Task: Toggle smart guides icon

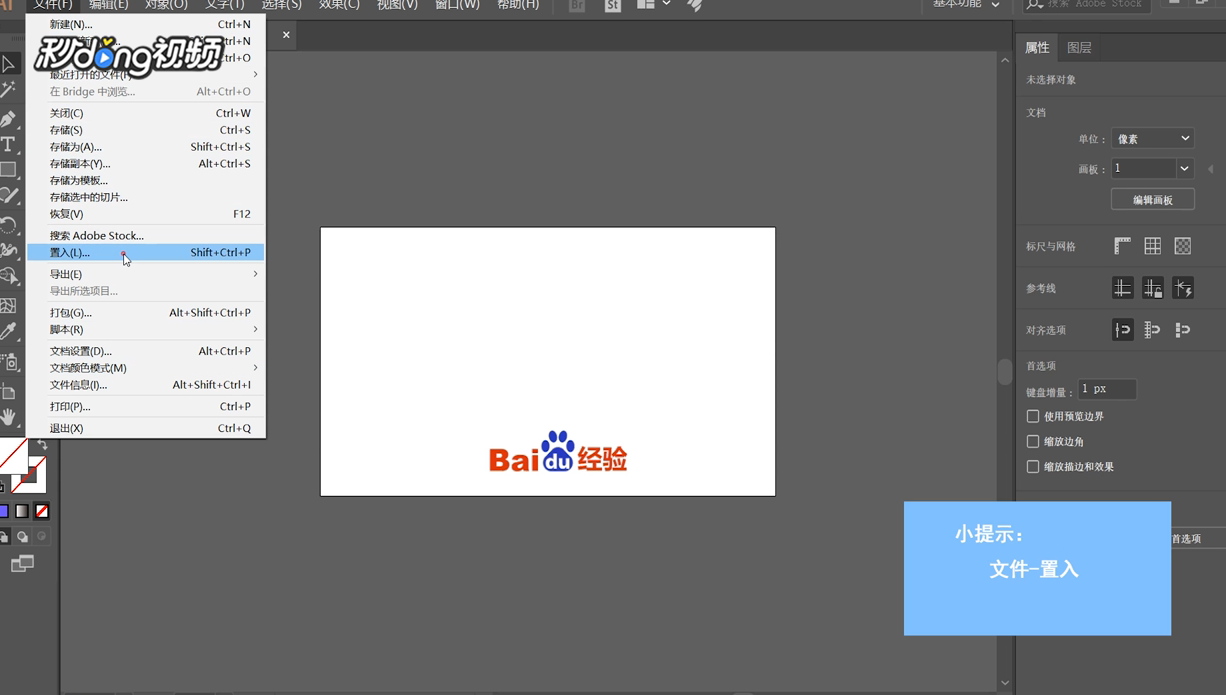Action: pyautogui.click(x=1183, y=288)
